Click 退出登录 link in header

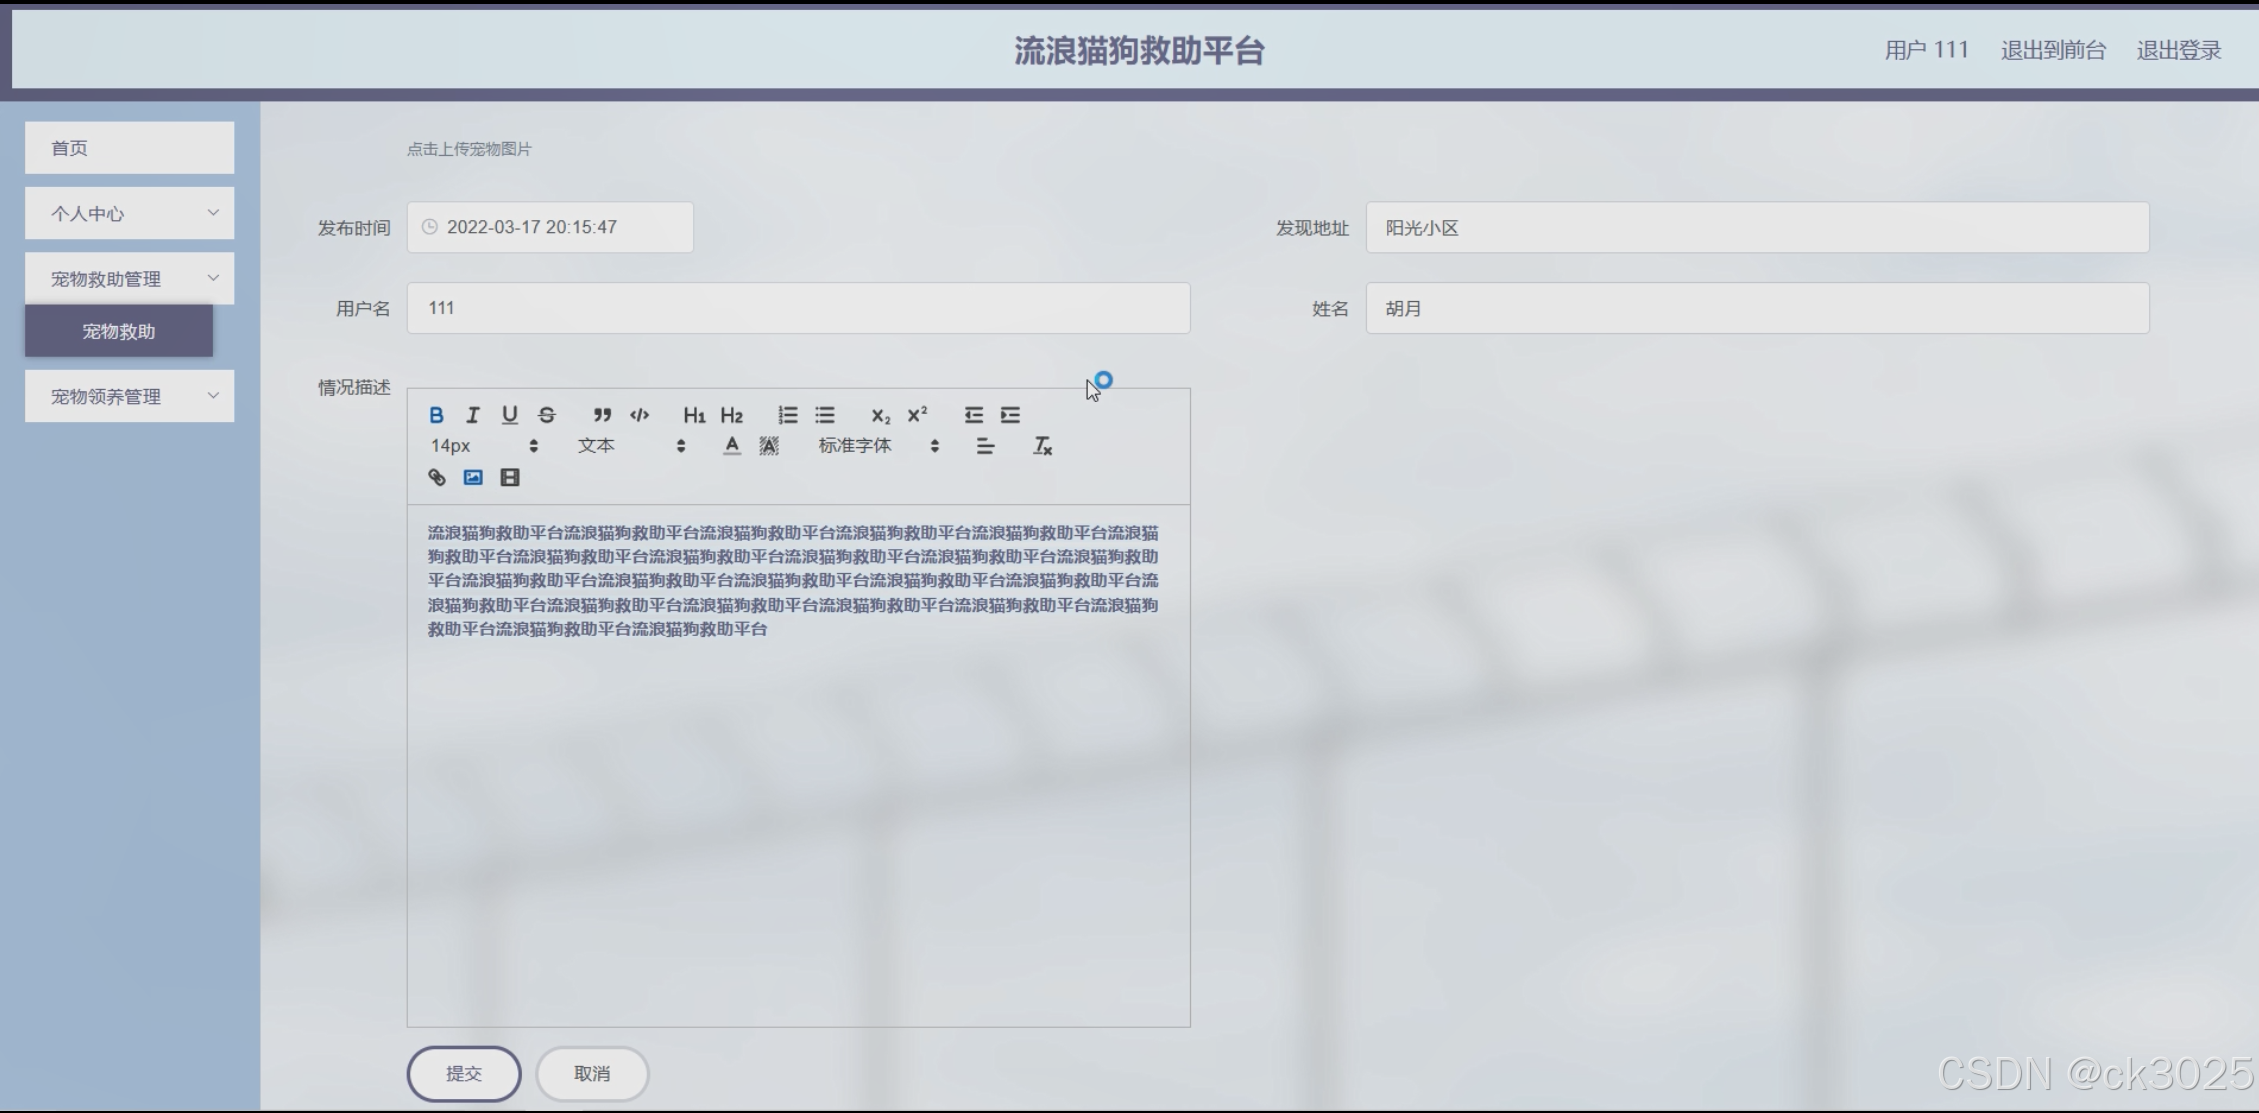pyautogui.click(x=2178, y=50)
